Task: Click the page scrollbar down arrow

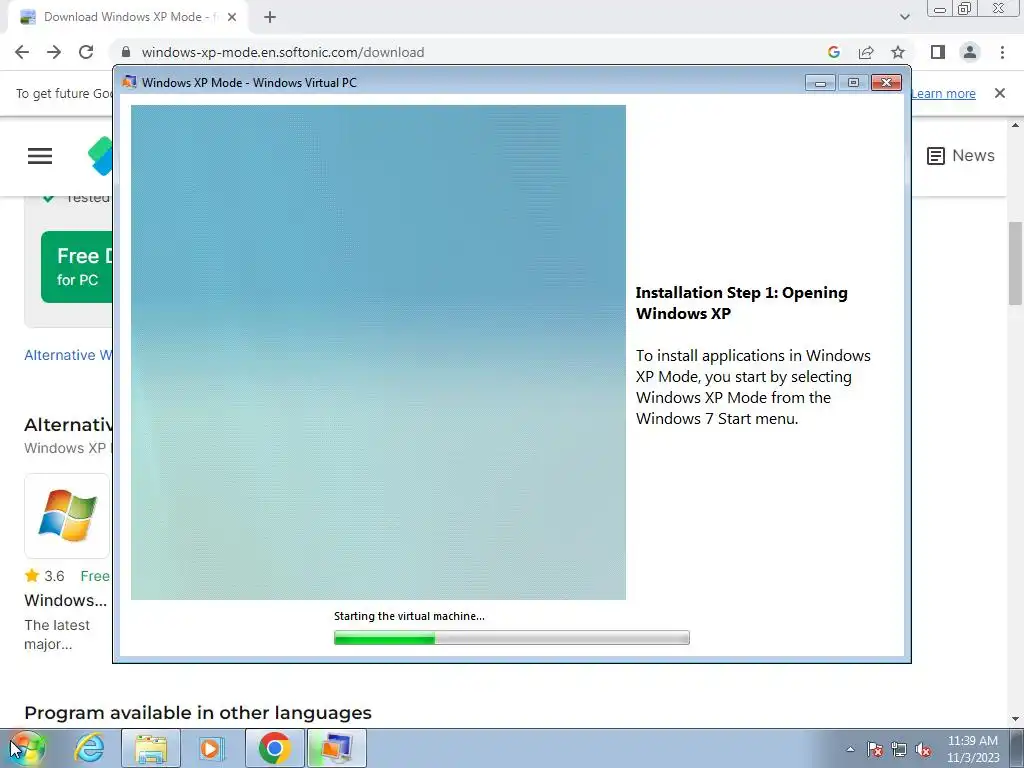Action: pos(1016,719)
